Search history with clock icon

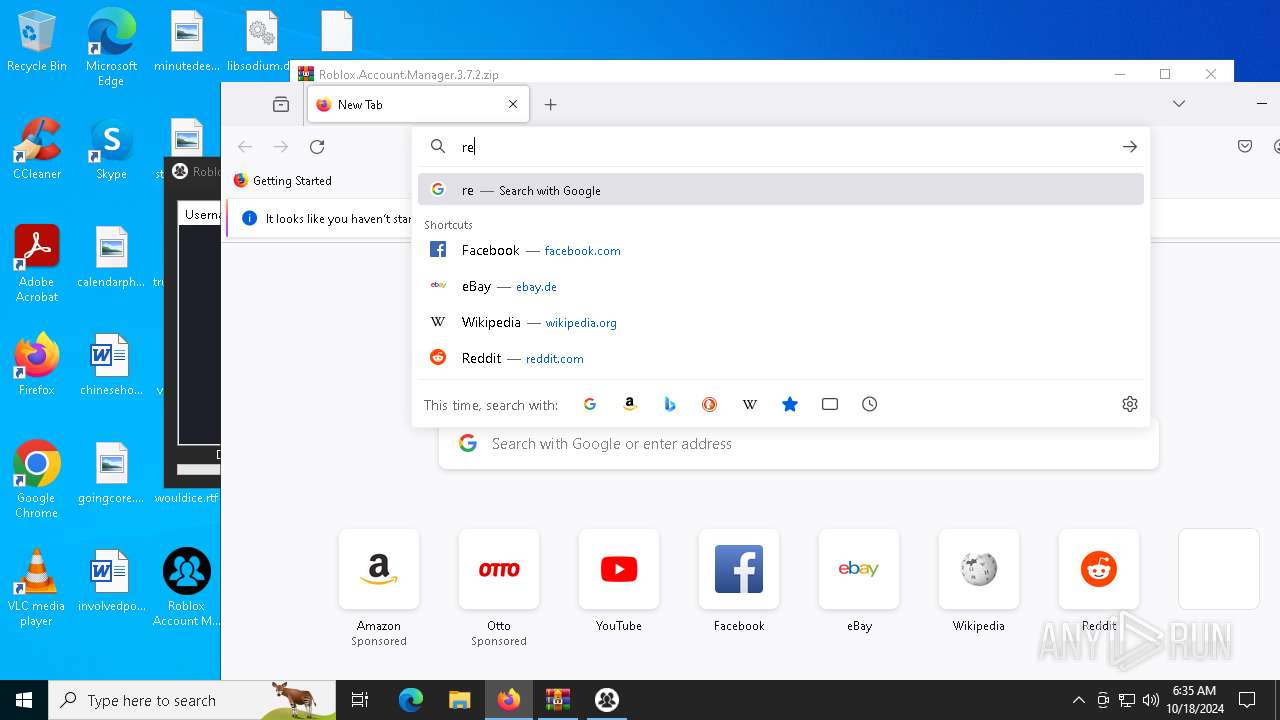click(870, 404)
